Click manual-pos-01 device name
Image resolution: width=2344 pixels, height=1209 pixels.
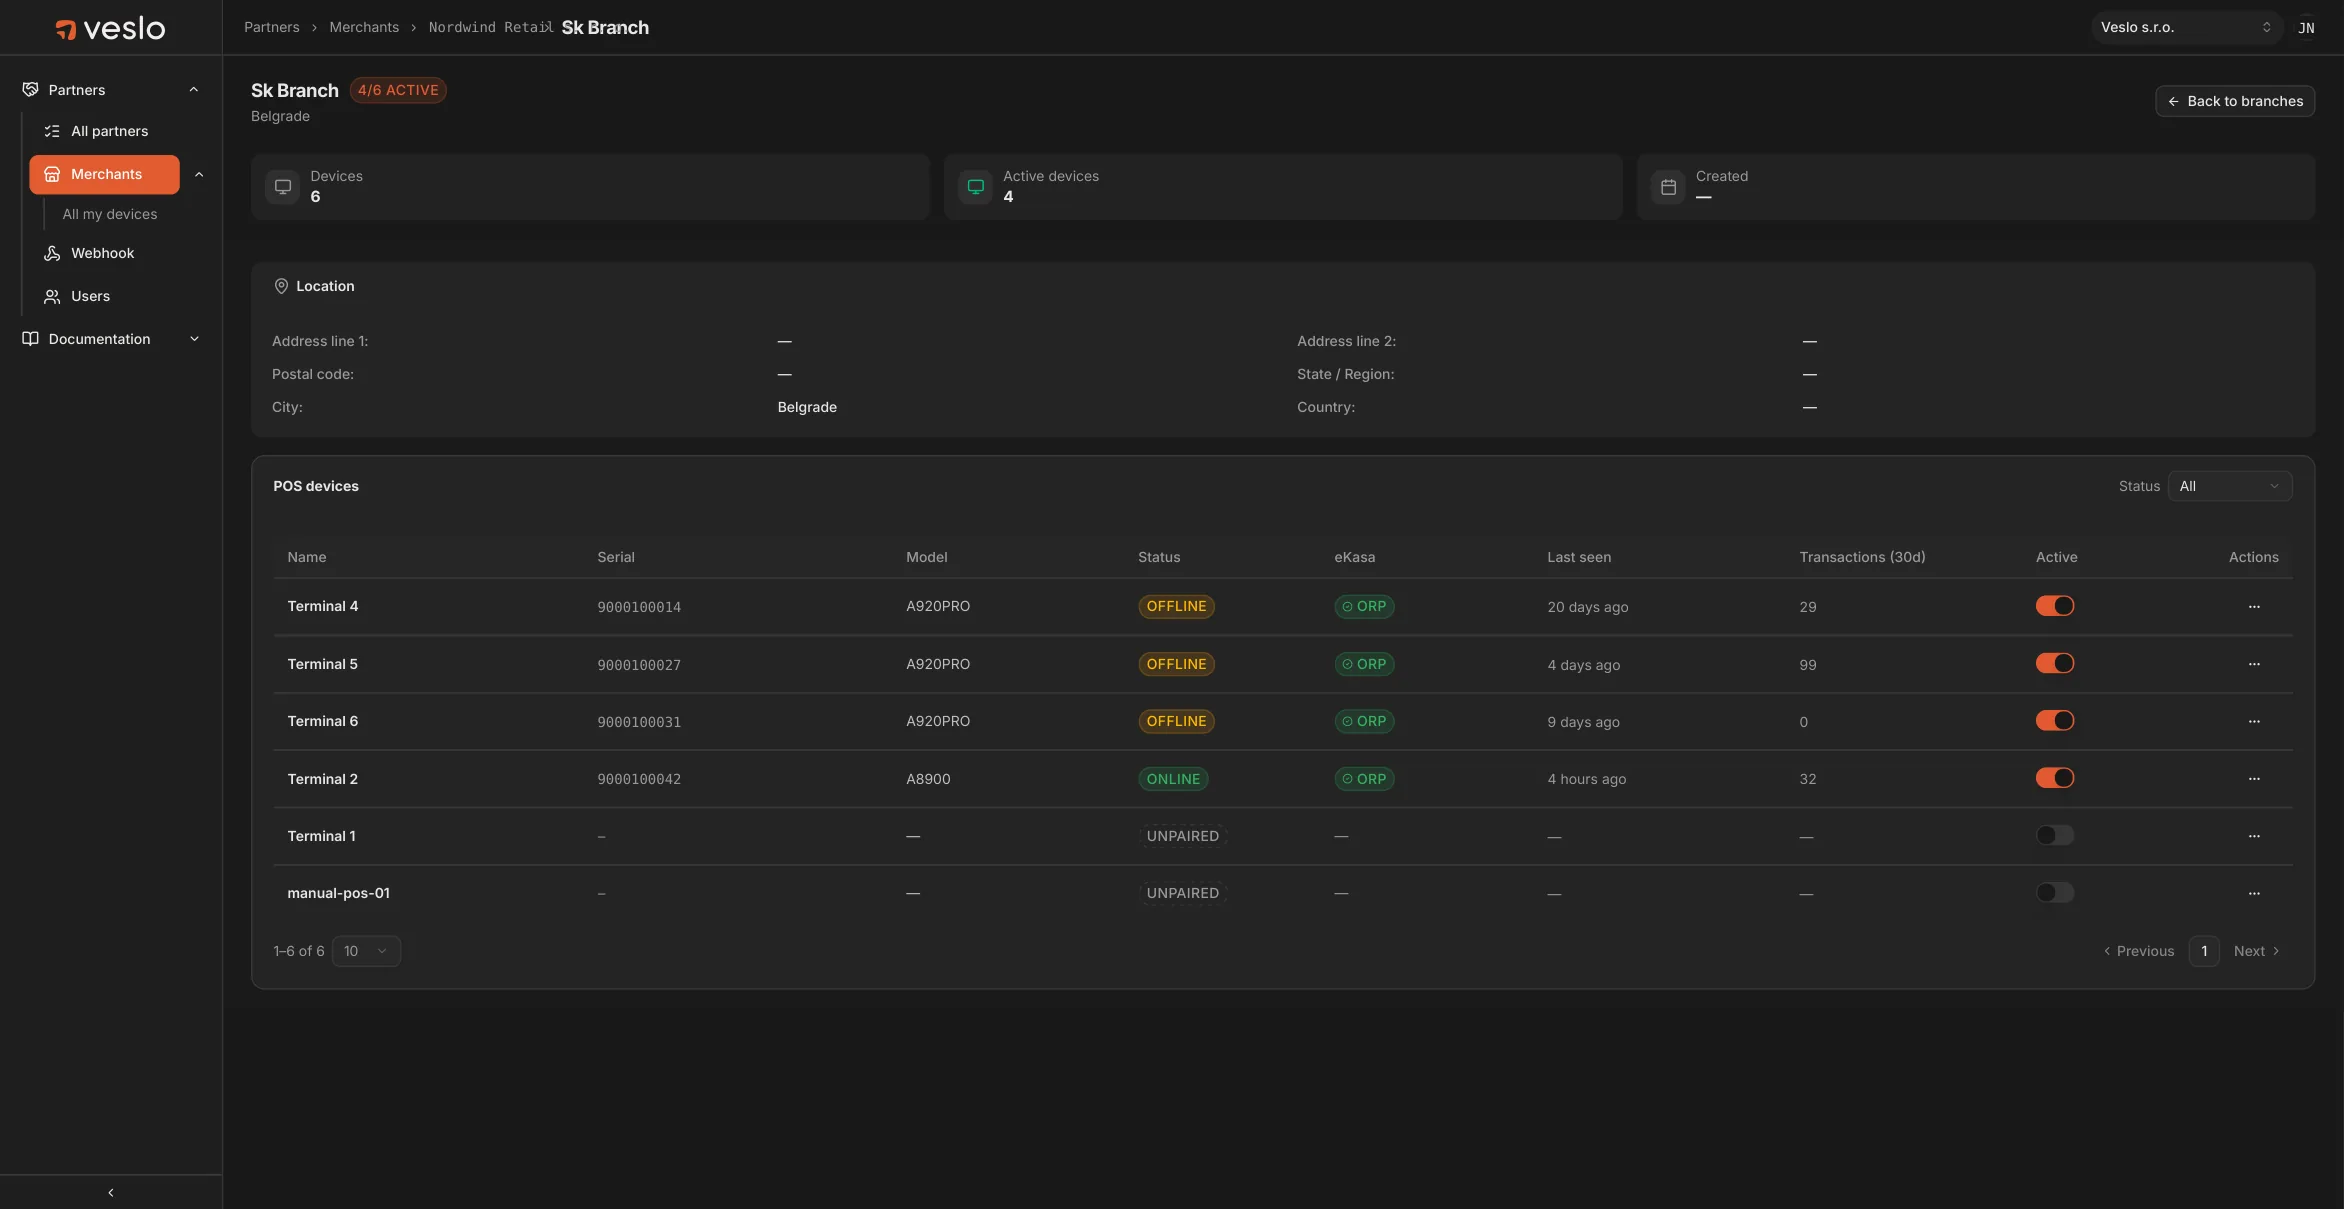pos(339,893)
